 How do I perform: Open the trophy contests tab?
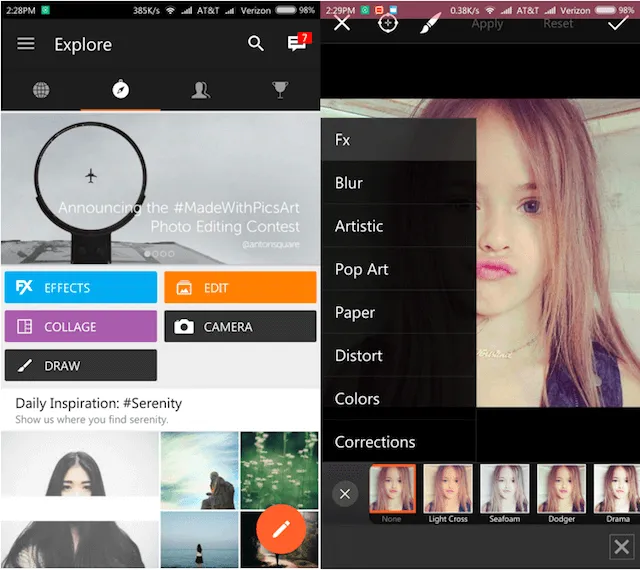coord(280,90)
